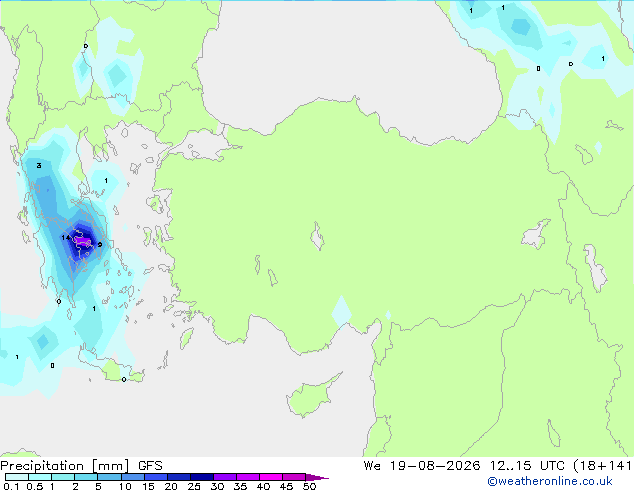
Task: Click the legend label '0.1'
Action: pos(11,486)
